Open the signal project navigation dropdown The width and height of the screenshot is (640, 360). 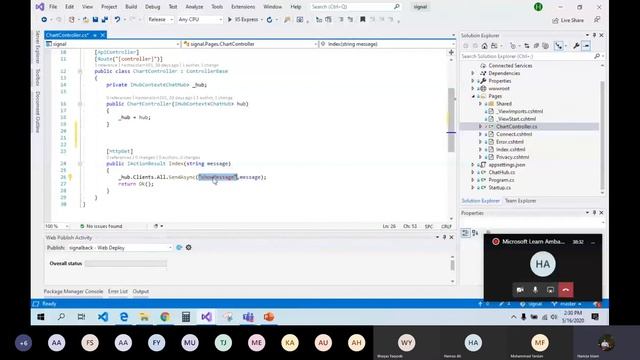pyautogui.click(x=113, y=44)
